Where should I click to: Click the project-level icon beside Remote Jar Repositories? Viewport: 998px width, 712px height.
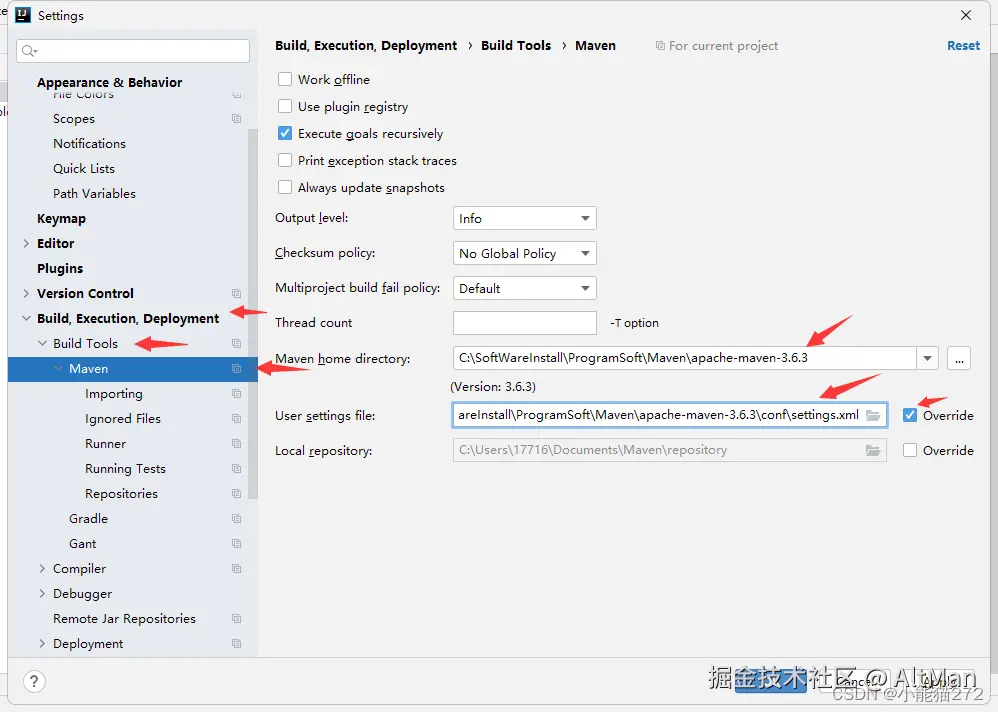237,618
